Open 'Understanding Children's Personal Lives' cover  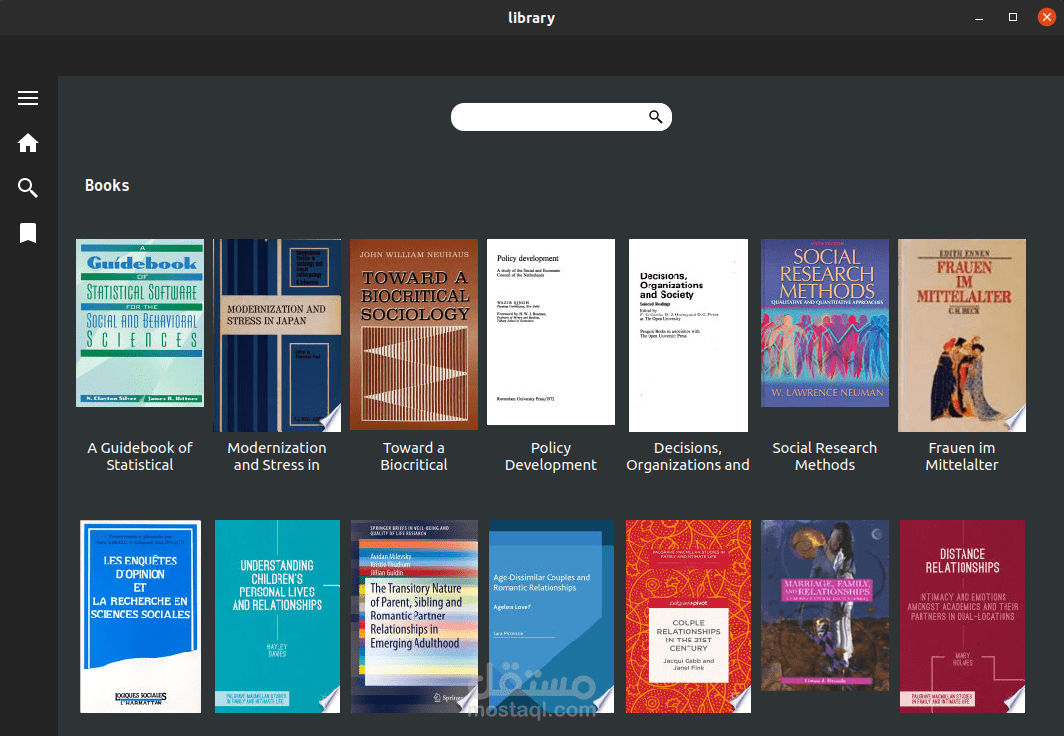click(278, 617)
